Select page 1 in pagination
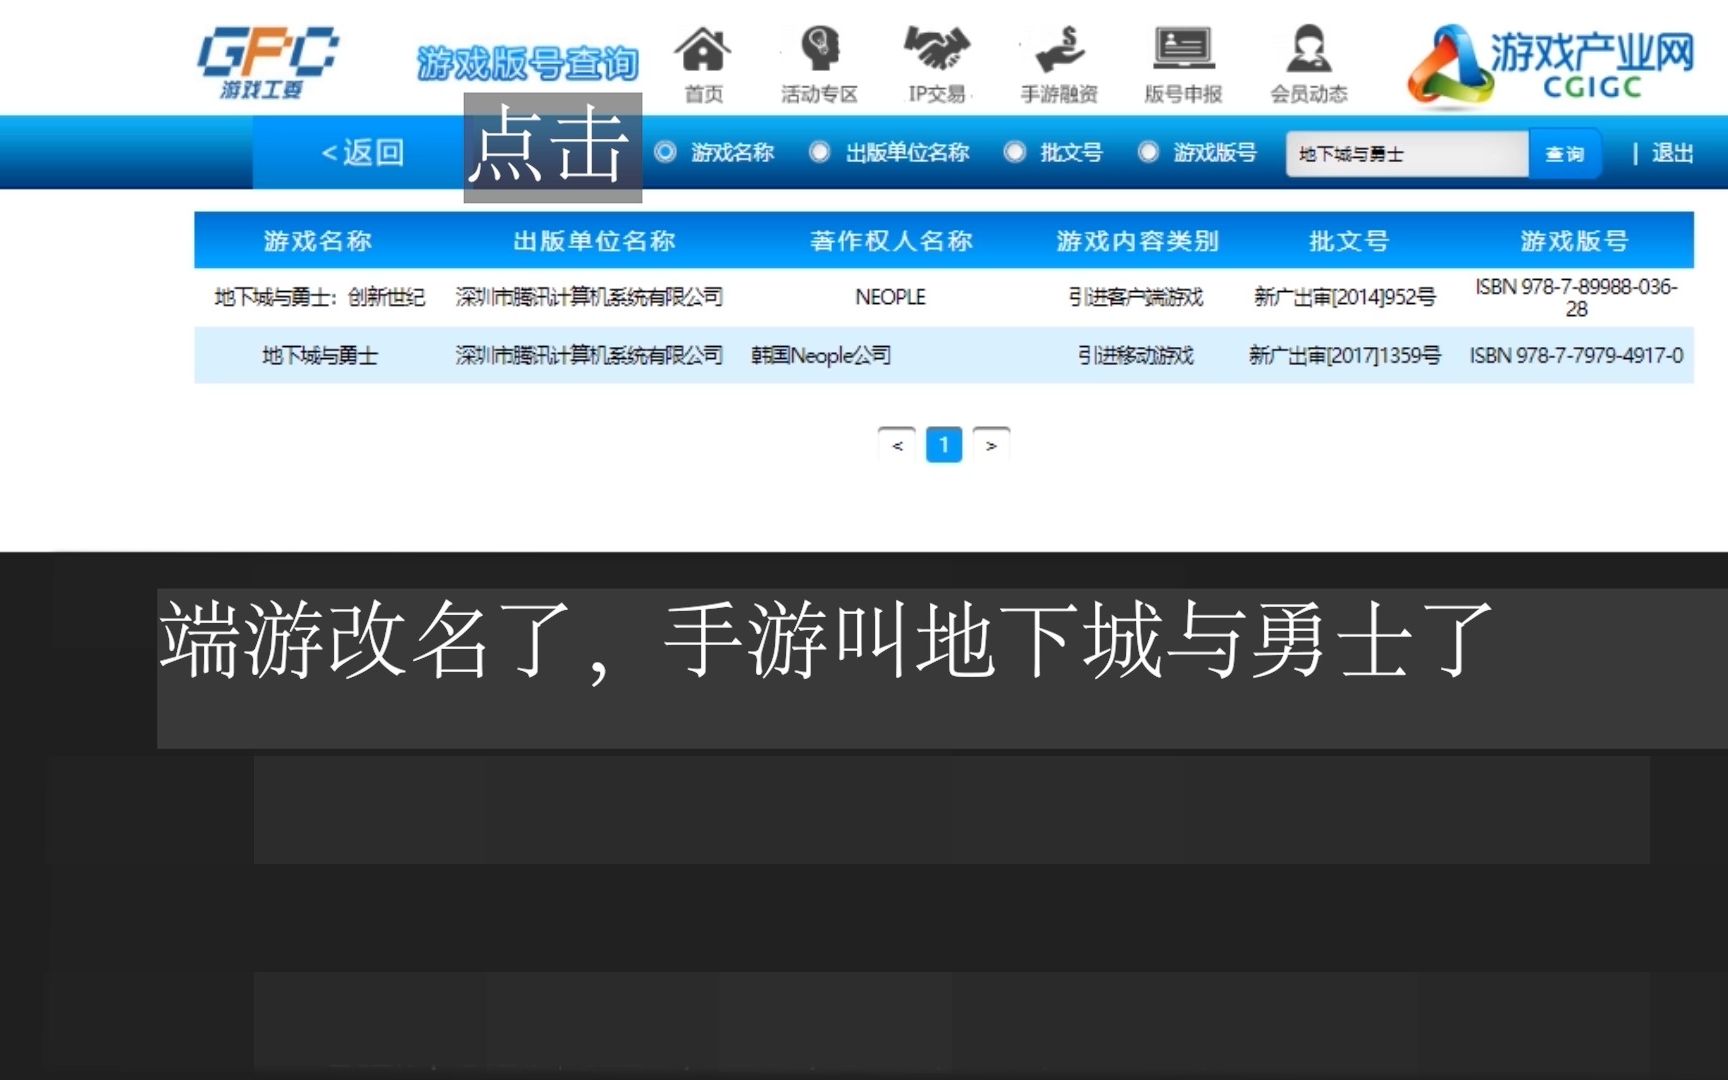Viewport: 1728px width, 1080px height. [x=944, y=445]
